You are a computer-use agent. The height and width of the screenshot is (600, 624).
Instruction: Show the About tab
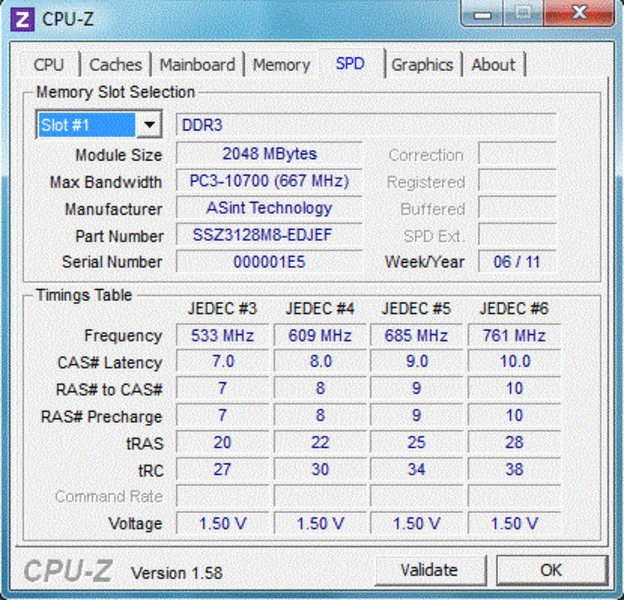tap(493, 65)
